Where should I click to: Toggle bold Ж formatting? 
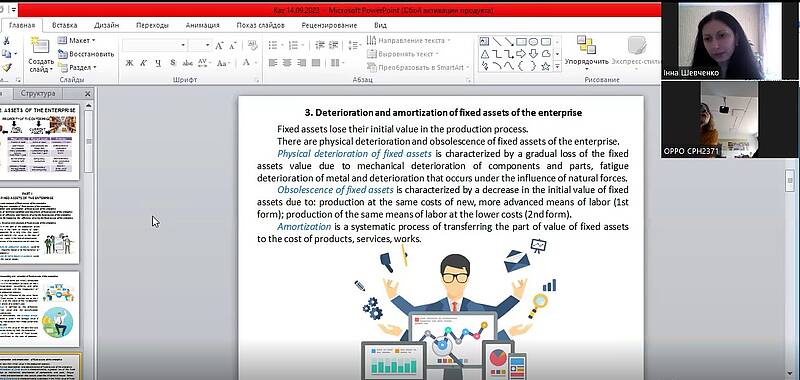[130, 63]
